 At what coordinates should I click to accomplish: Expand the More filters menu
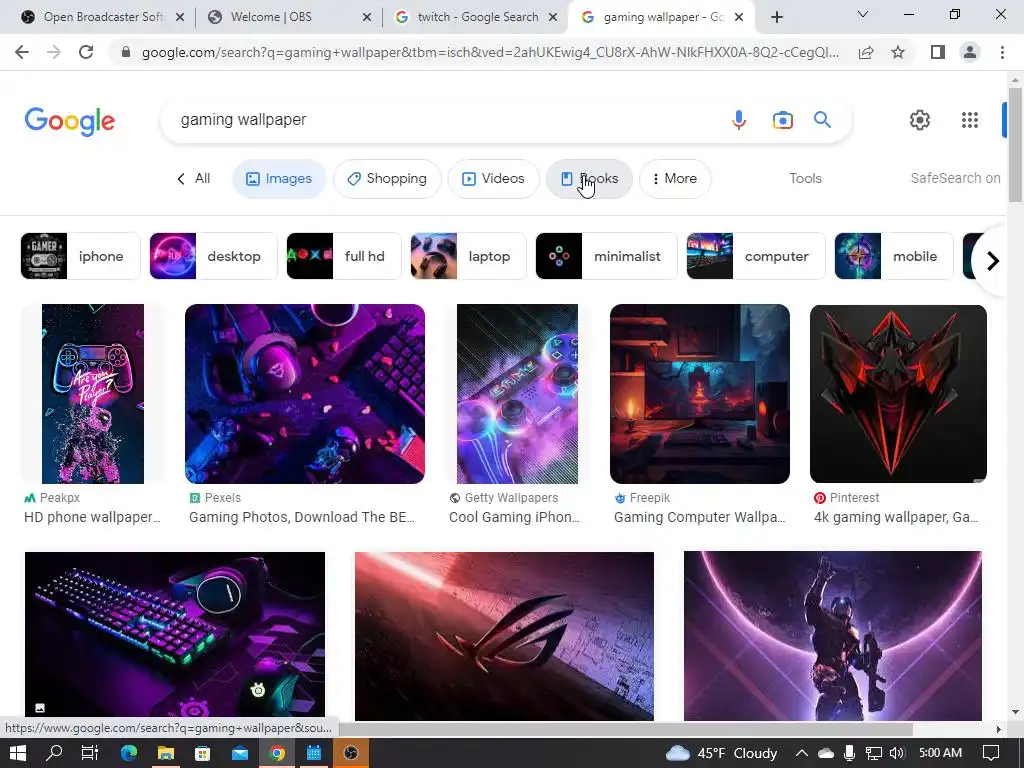tap(675, 179)
